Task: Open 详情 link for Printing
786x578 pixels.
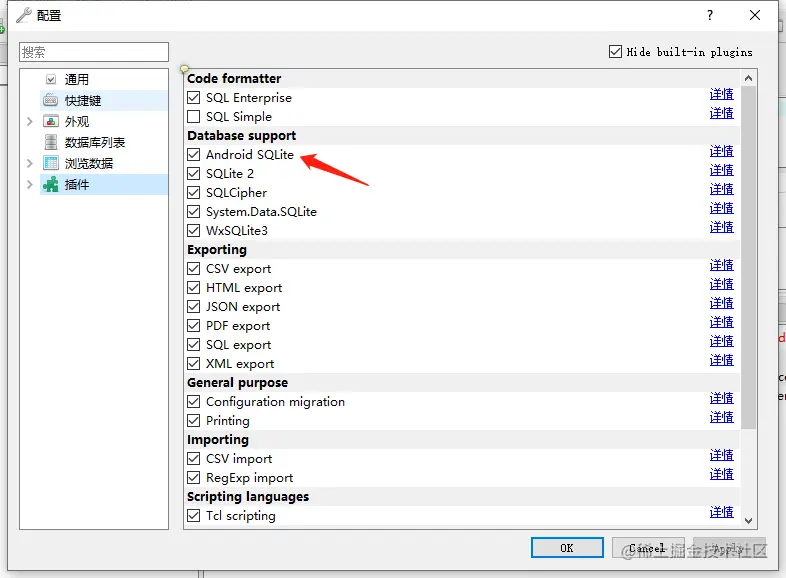Action: 721,417
